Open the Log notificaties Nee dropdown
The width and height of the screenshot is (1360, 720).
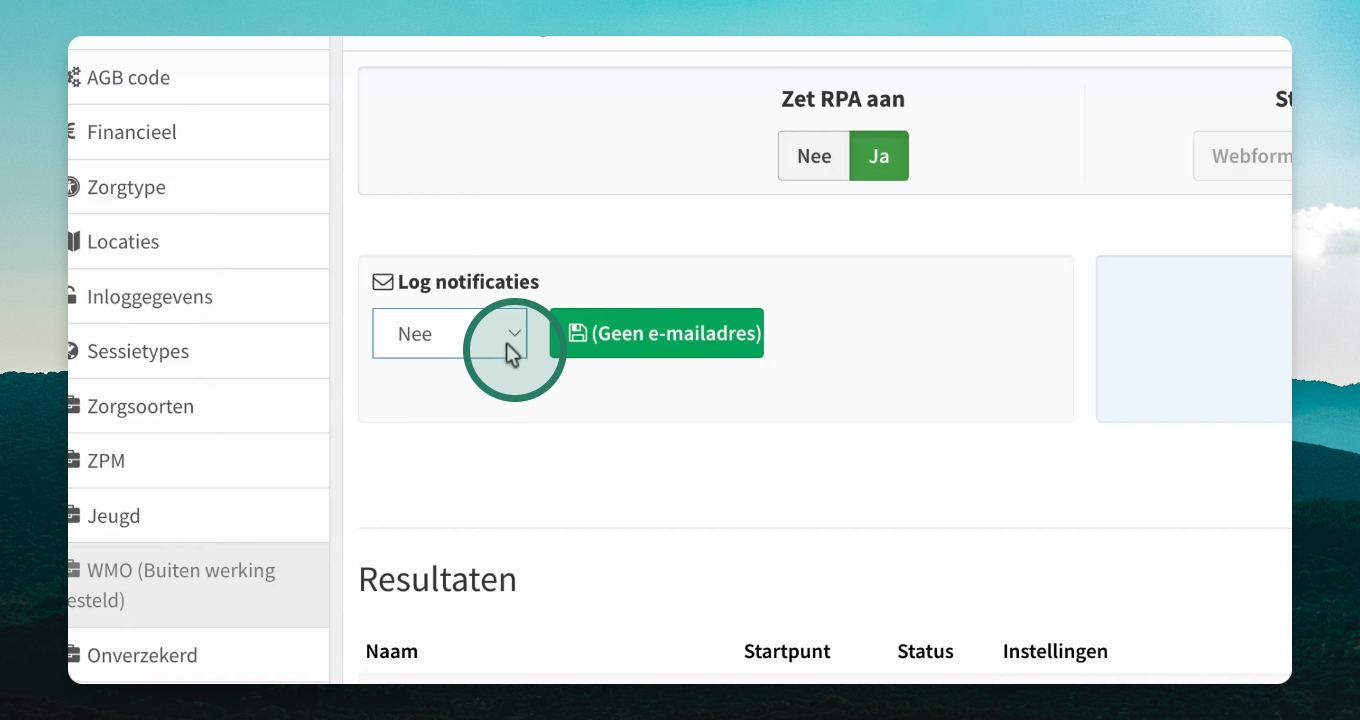point(450,333)
